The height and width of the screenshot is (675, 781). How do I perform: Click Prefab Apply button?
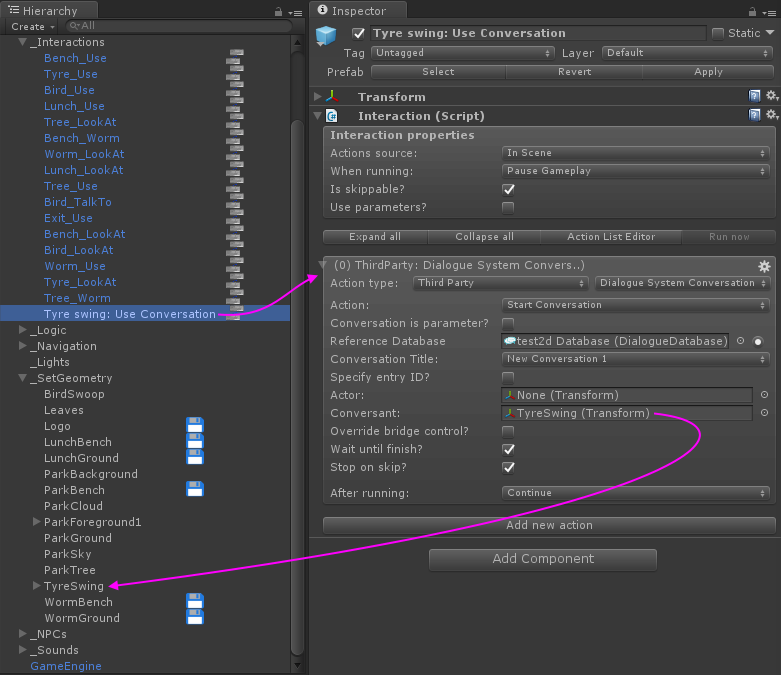click(x=708, y=72)
